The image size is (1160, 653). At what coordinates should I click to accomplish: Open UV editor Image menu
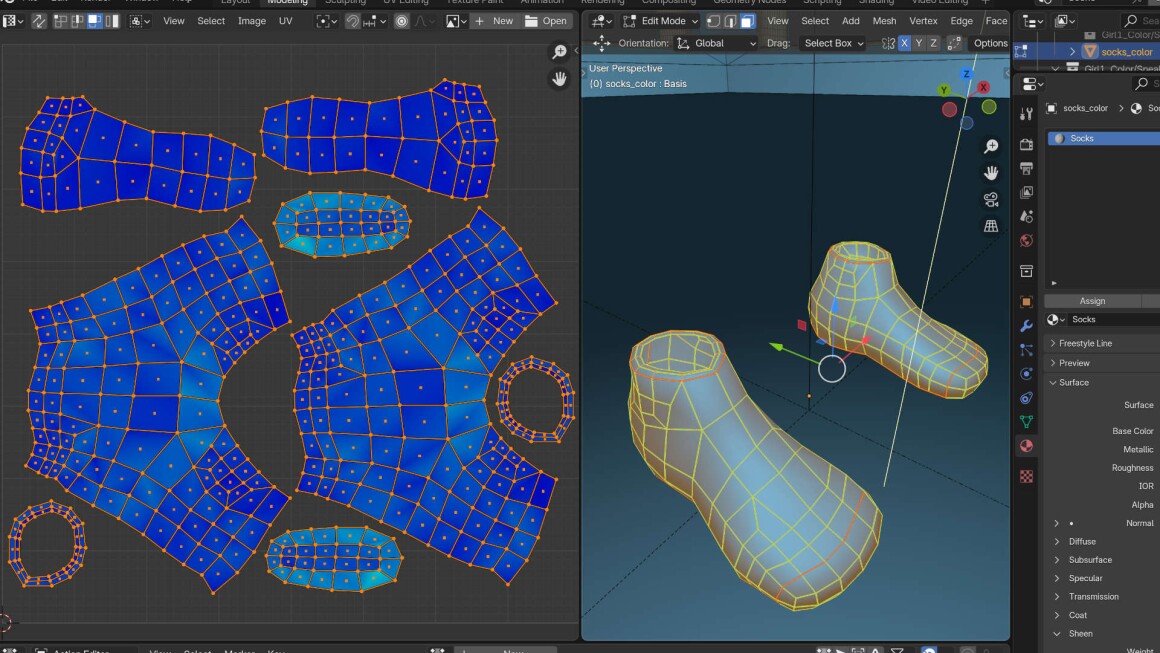pos(252,21)
